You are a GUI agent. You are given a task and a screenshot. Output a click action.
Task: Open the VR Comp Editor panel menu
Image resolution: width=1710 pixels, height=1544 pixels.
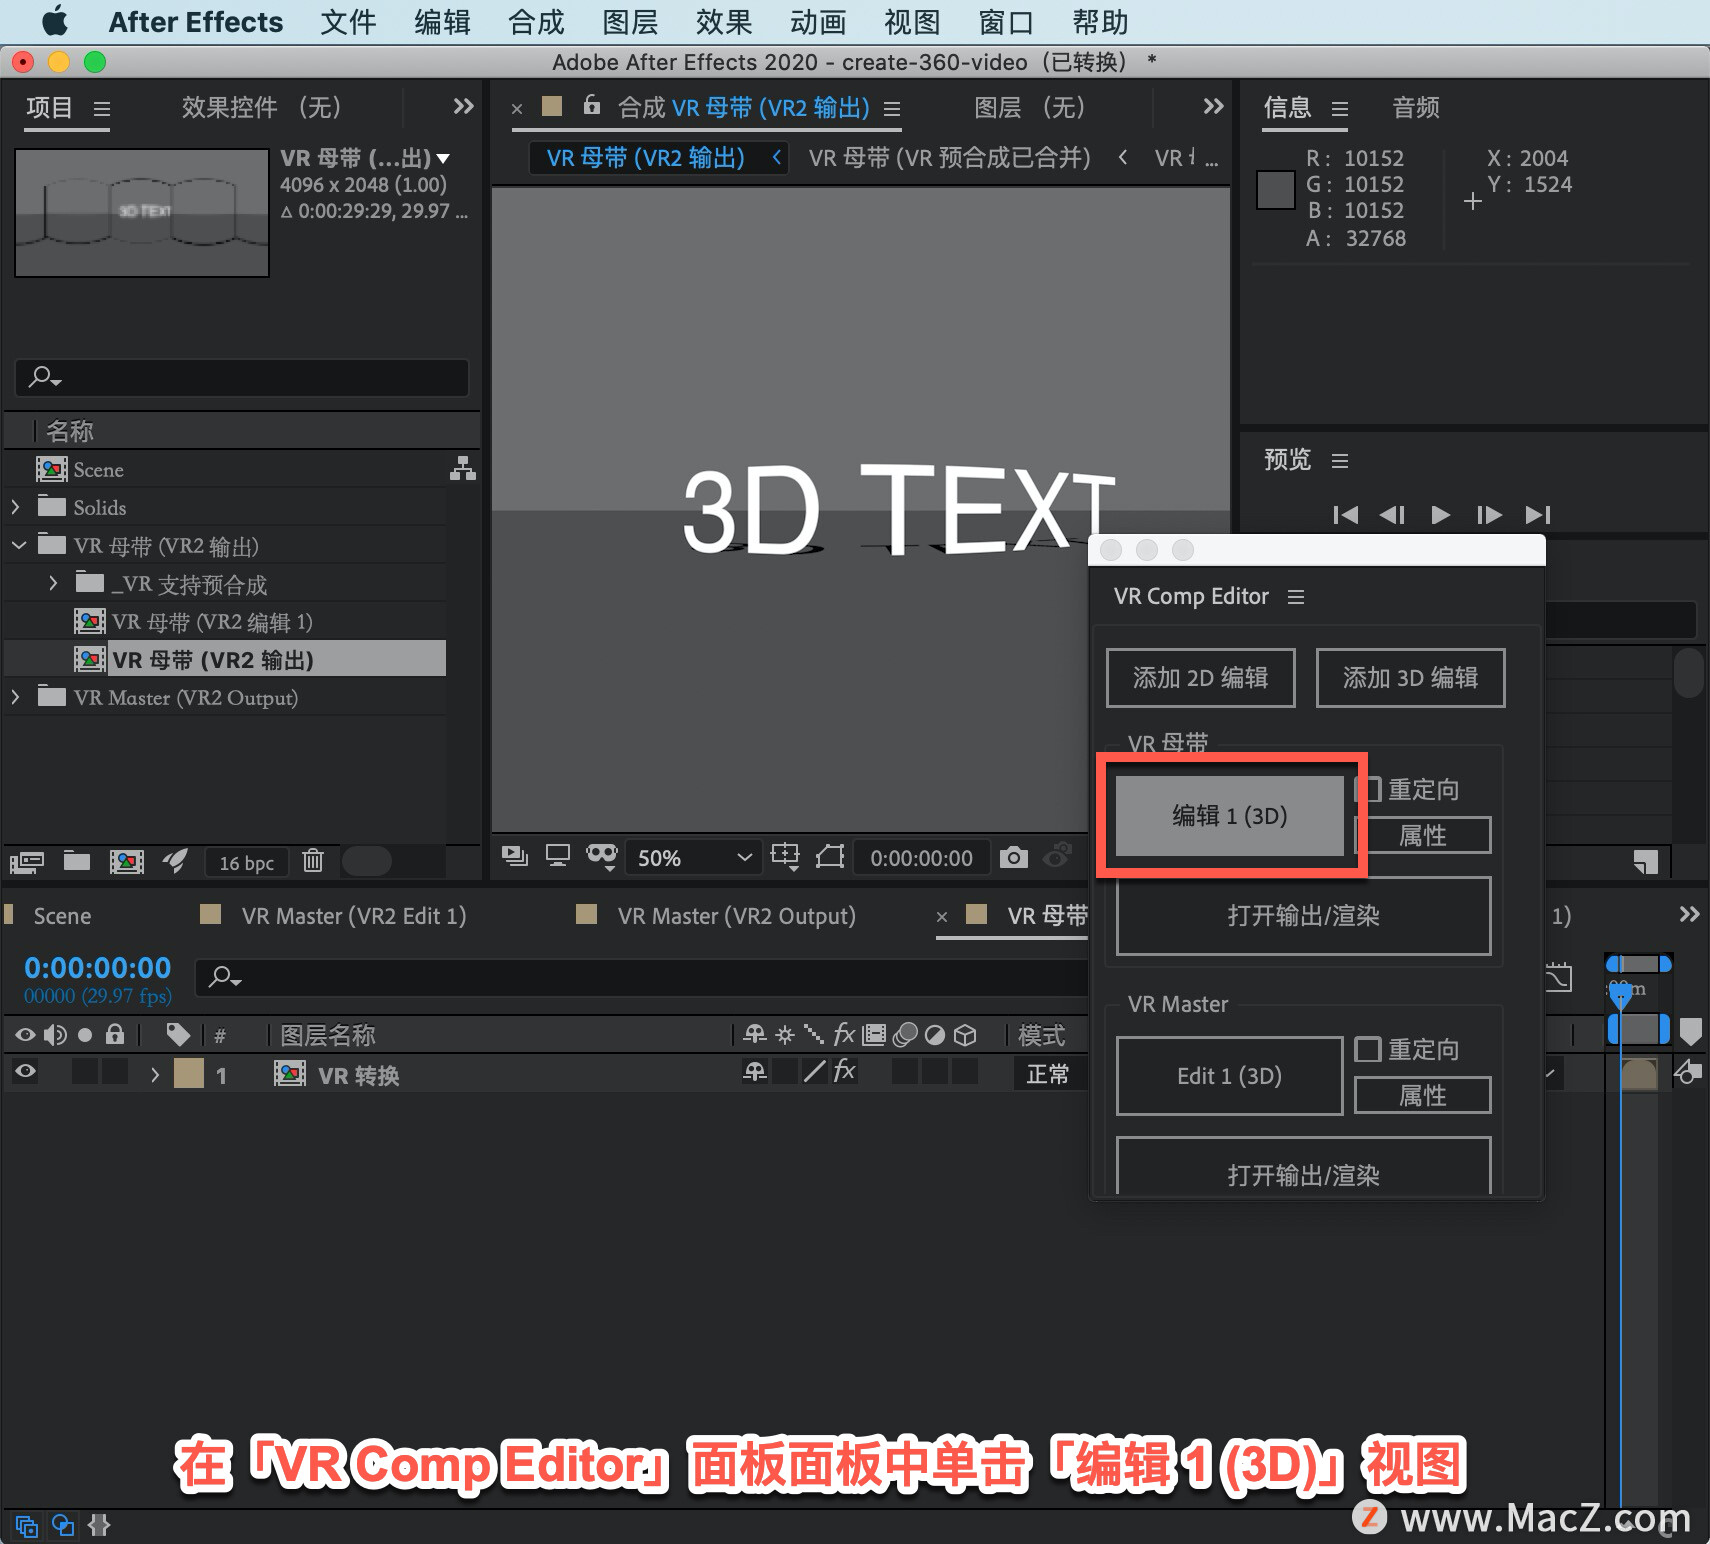click(1296, 597)
